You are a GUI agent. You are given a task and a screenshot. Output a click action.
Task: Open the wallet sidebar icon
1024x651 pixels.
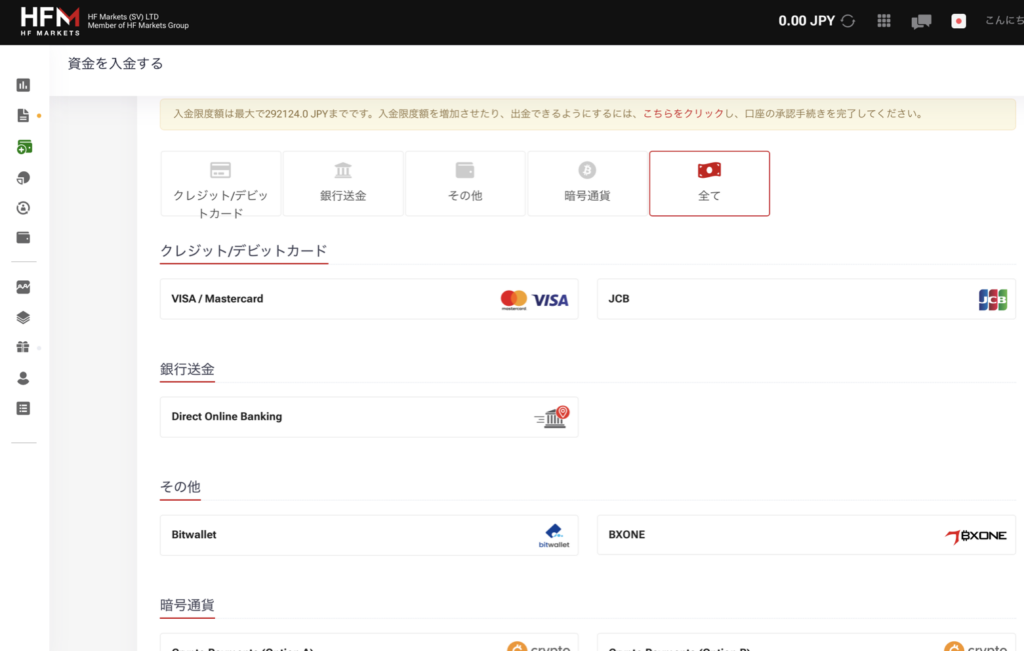[23, 238]
